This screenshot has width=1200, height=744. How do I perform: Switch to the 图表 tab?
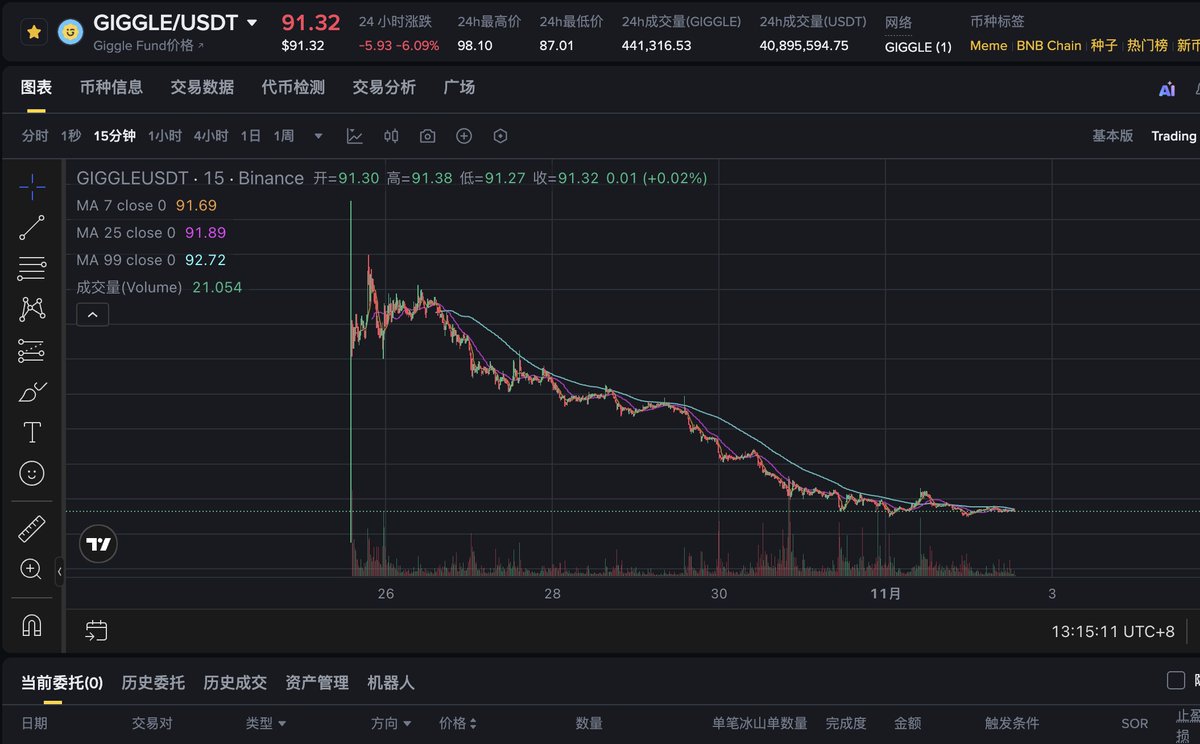36,88
